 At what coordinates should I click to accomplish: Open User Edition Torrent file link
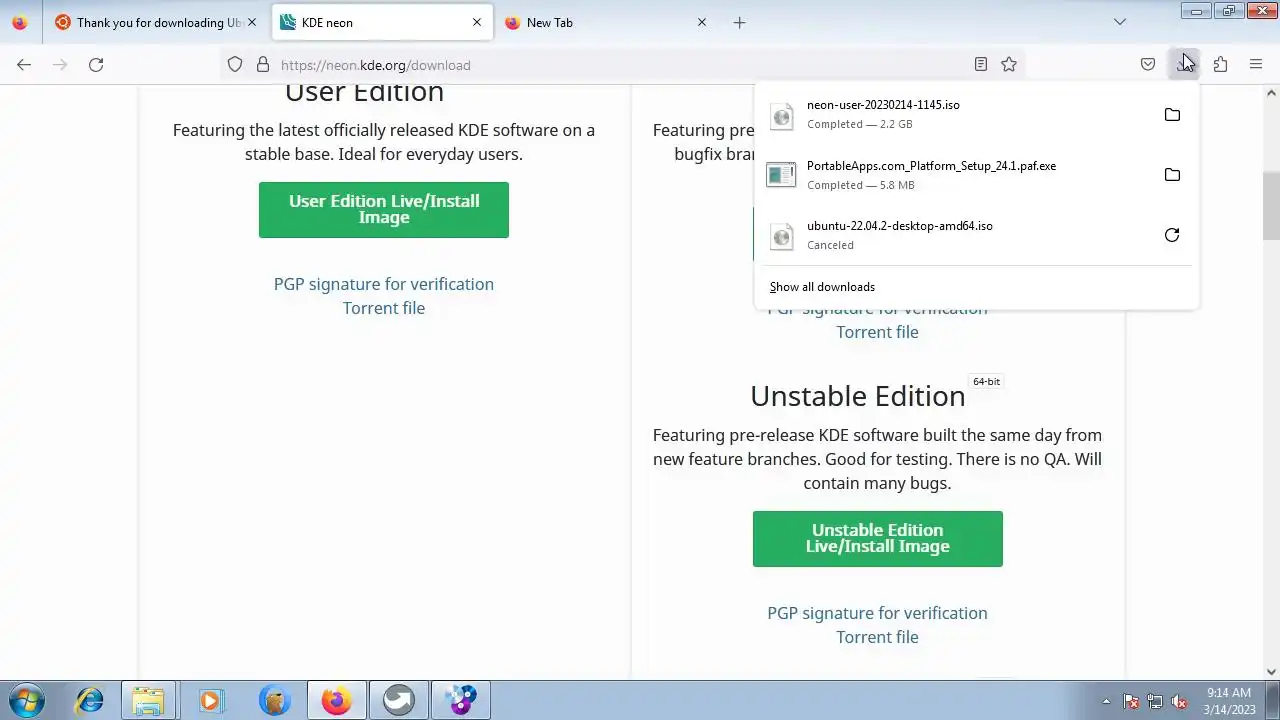click(384, 308)
